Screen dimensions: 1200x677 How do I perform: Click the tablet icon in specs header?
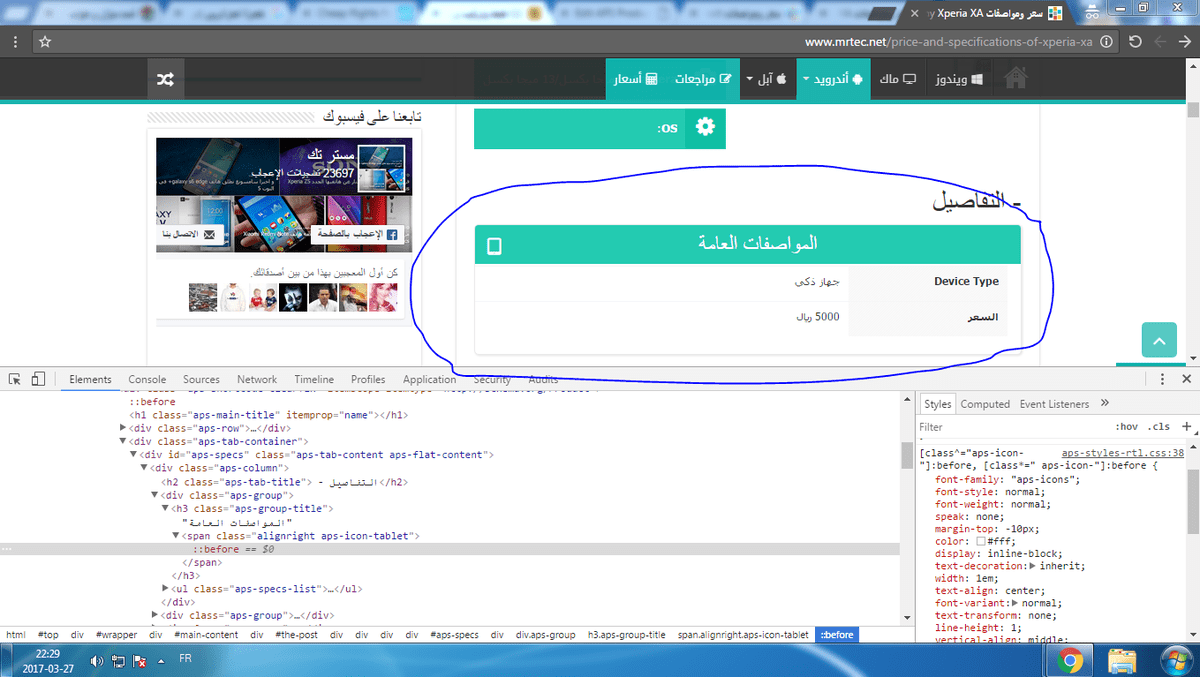point(493,246)
